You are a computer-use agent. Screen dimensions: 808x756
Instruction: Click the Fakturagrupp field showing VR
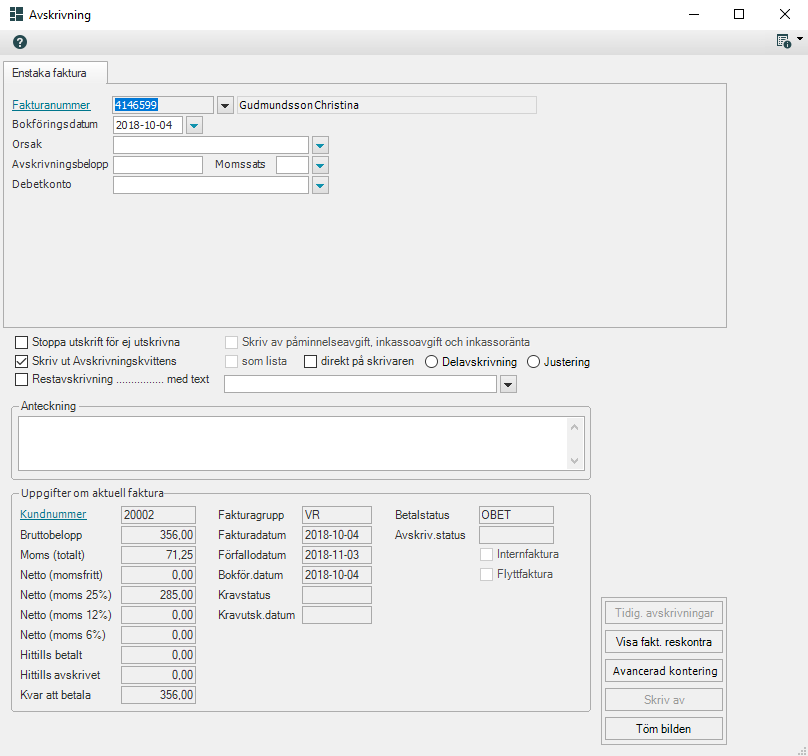[x=336, y=515]
